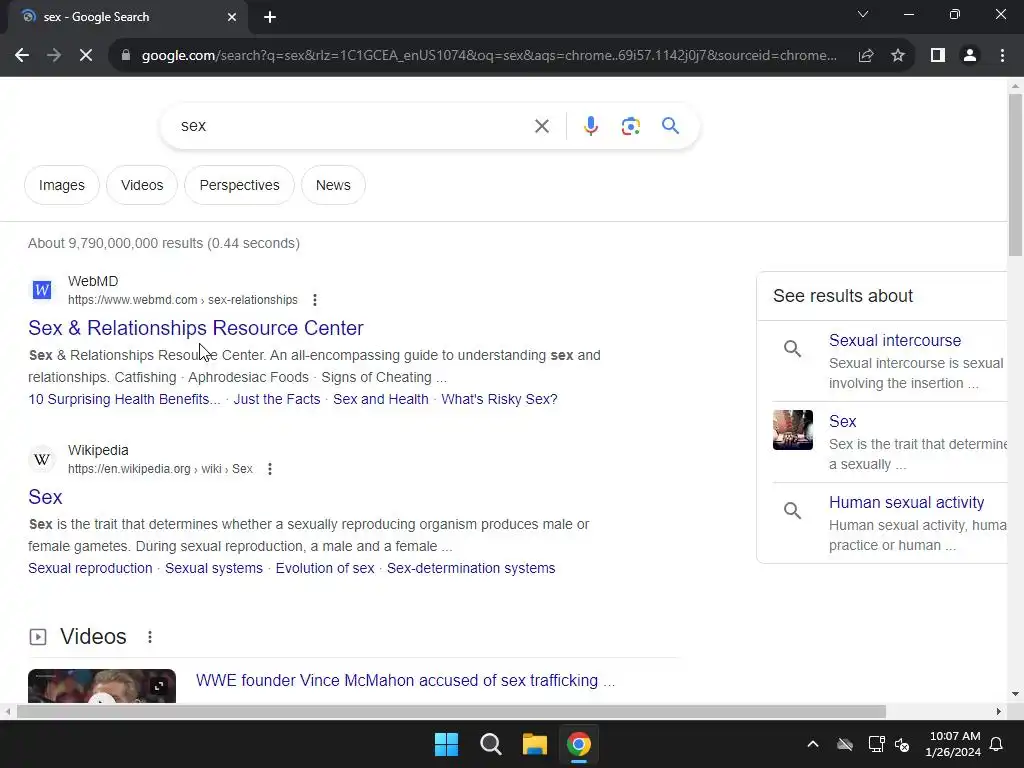Click the panel entry thumbnail image

793,430
